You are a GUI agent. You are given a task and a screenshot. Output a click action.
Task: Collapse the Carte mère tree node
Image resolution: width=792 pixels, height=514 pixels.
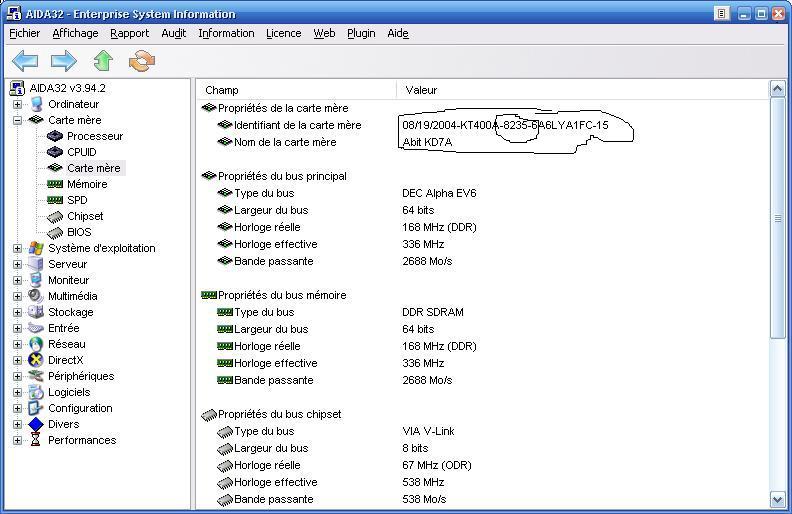[x=17, y=120]
